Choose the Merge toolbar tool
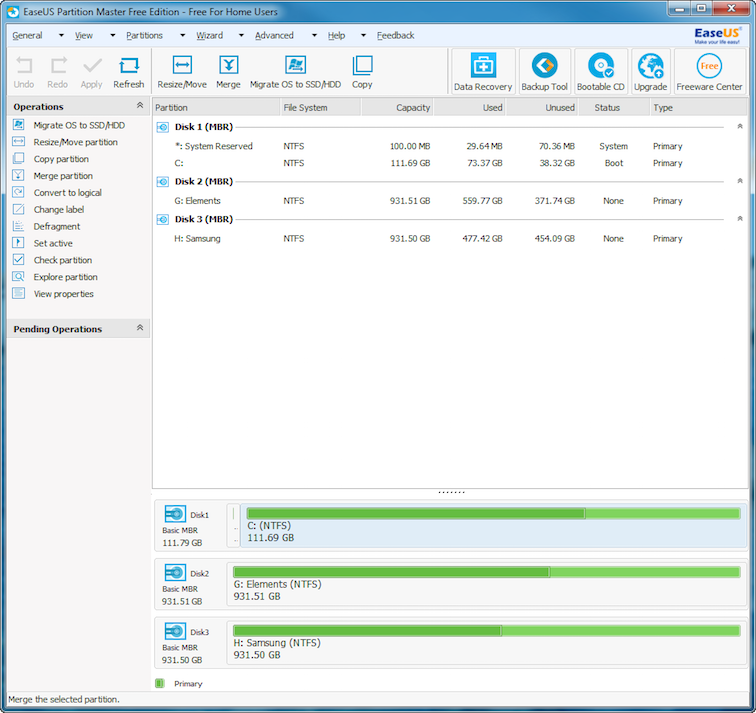The width and height of the screenshot is (756, 713). (228, 73)
